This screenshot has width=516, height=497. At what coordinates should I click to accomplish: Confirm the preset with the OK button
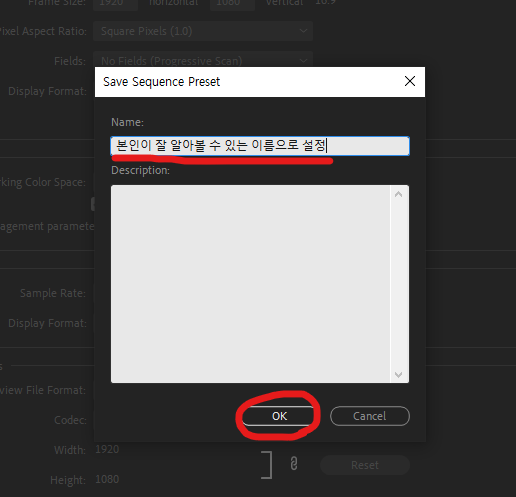click(x=279, y=416)
